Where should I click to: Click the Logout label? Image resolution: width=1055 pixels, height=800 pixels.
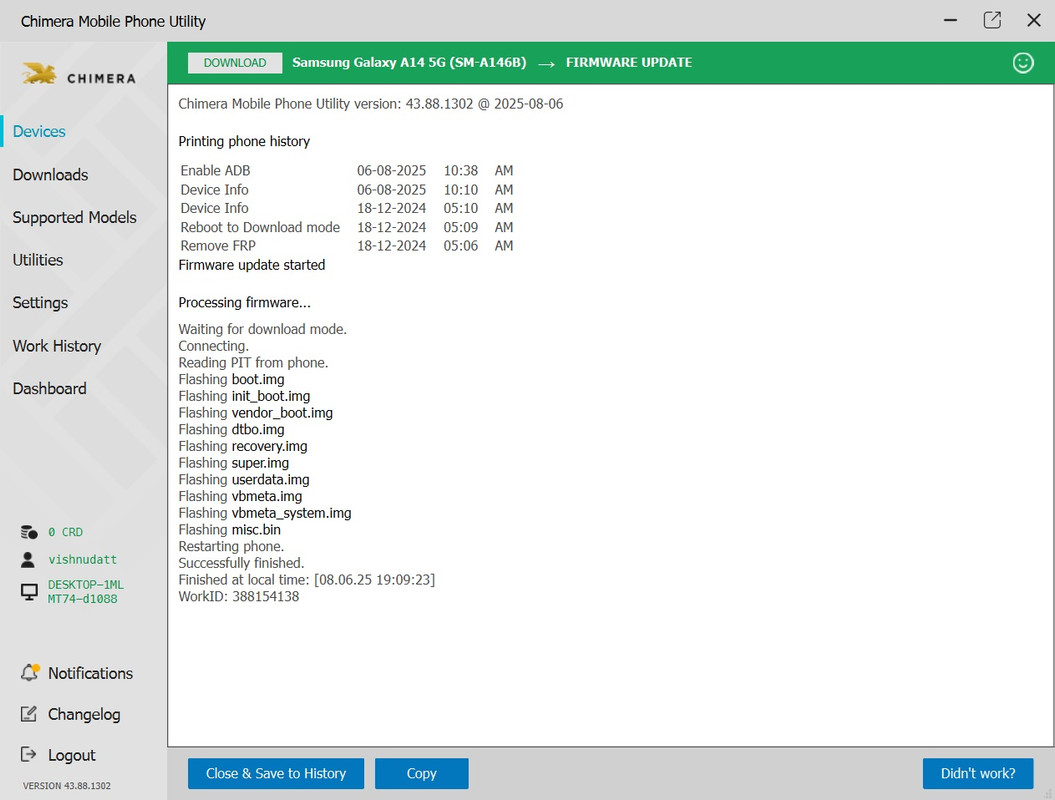[x=72, y=755]
